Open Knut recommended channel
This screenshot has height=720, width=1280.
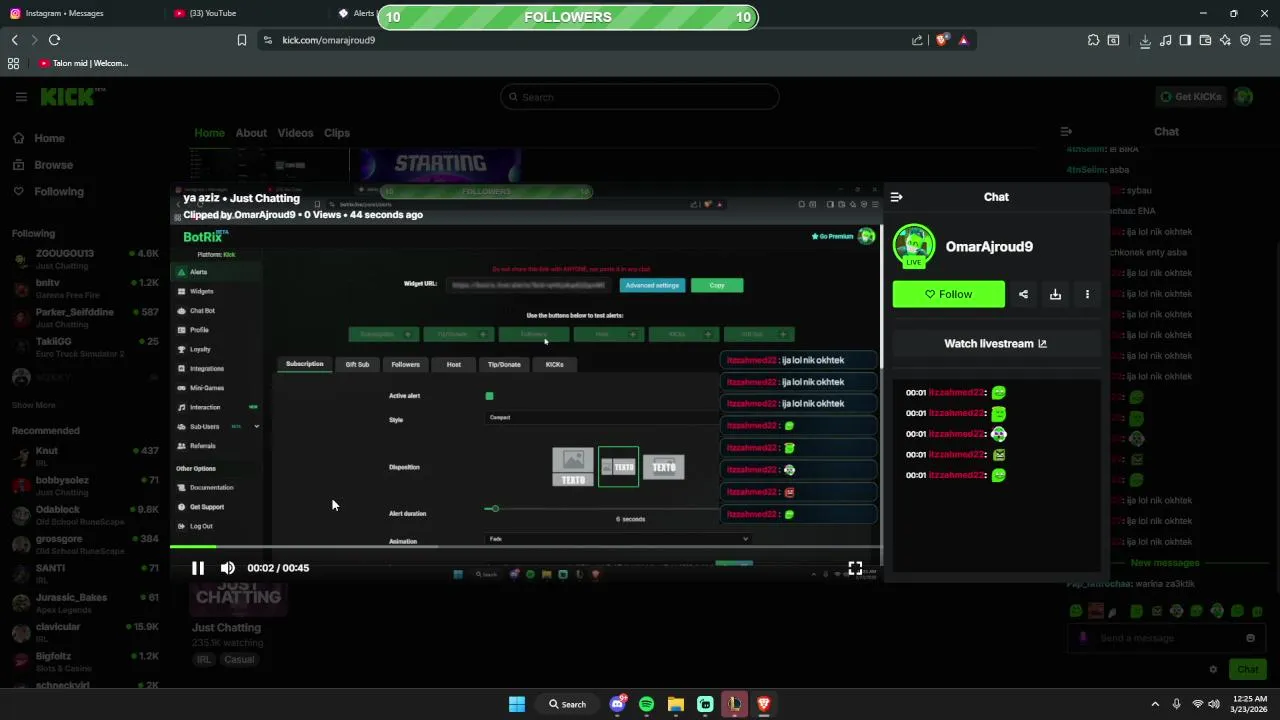85,456
